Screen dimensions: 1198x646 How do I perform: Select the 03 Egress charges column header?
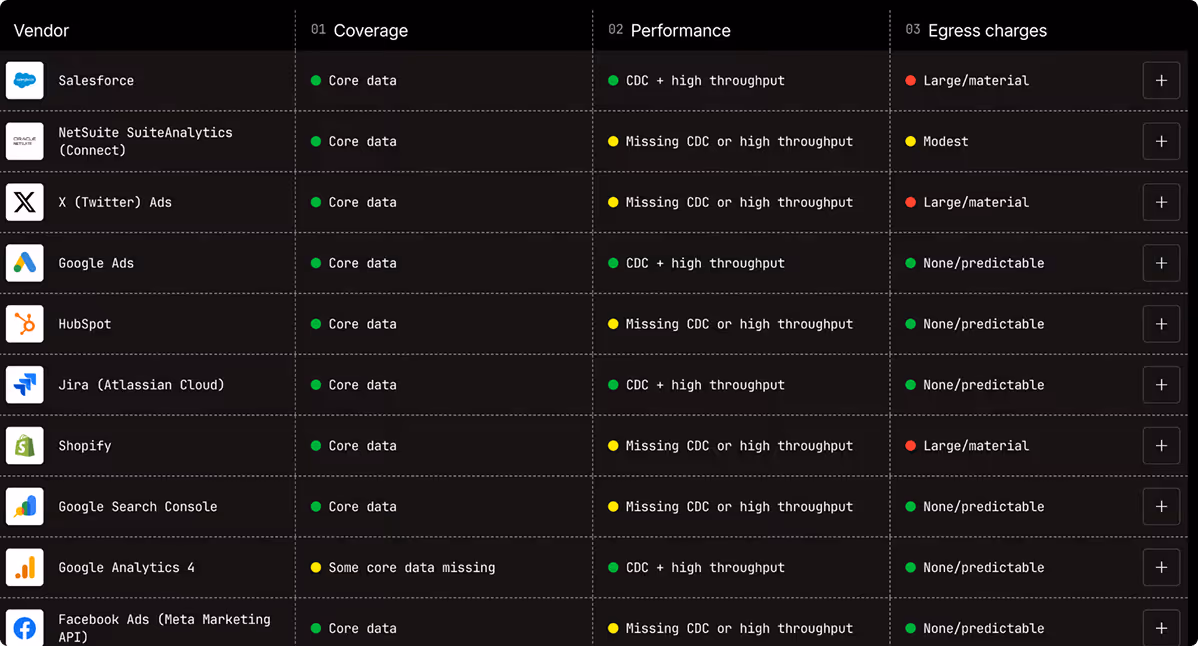976,31
